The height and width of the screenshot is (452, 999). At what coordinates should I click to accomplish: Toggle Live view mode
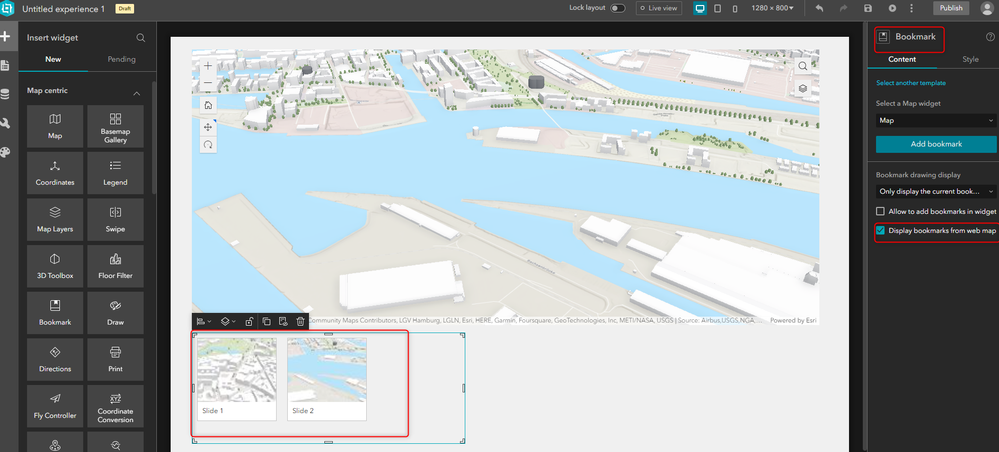pos(658,8)
